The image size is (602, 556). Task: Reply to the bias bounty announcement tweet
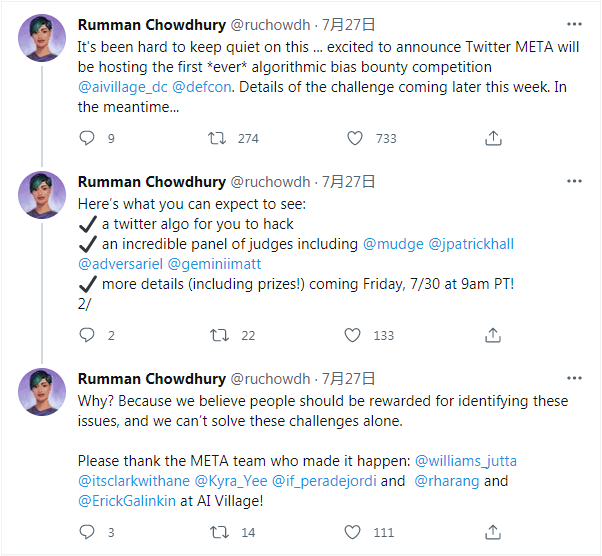[86, 139]
